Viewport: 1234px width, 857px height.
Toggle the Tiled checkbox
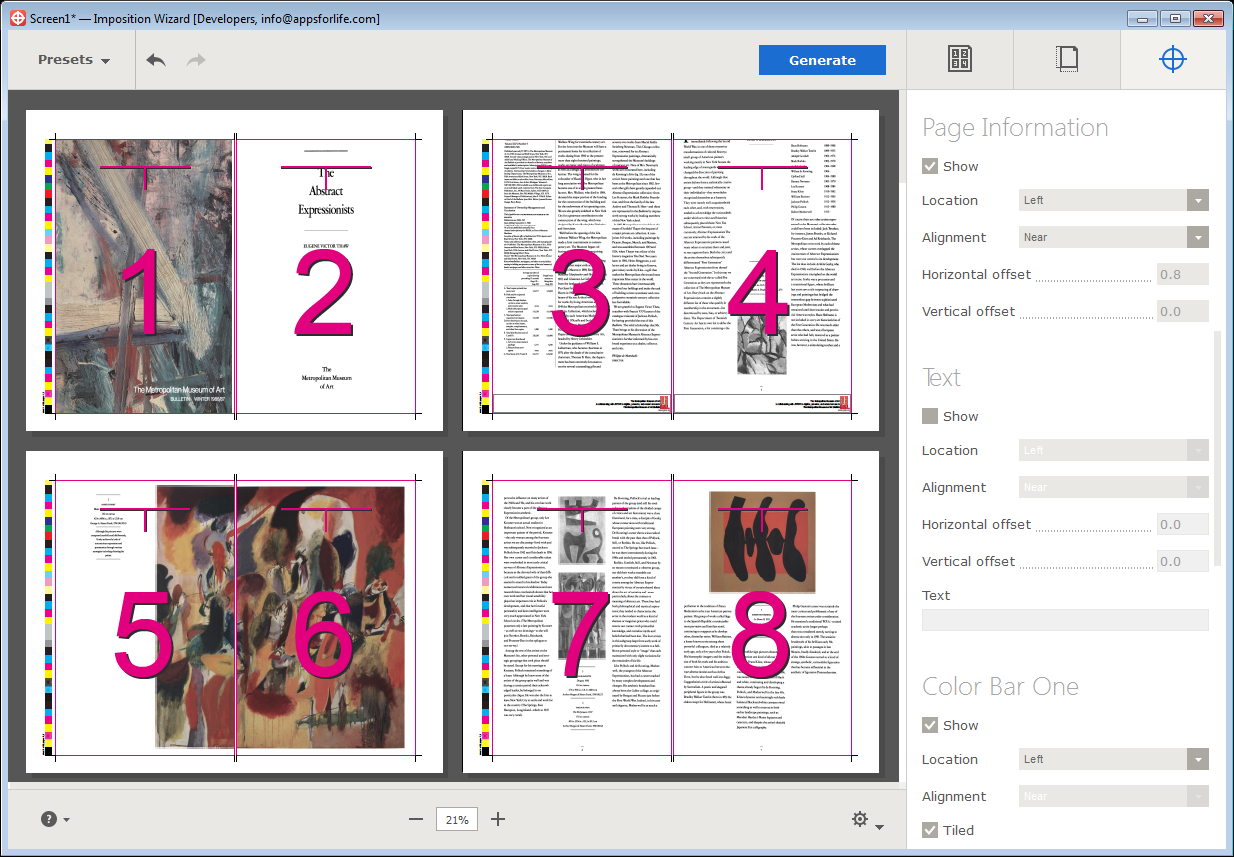930,830
